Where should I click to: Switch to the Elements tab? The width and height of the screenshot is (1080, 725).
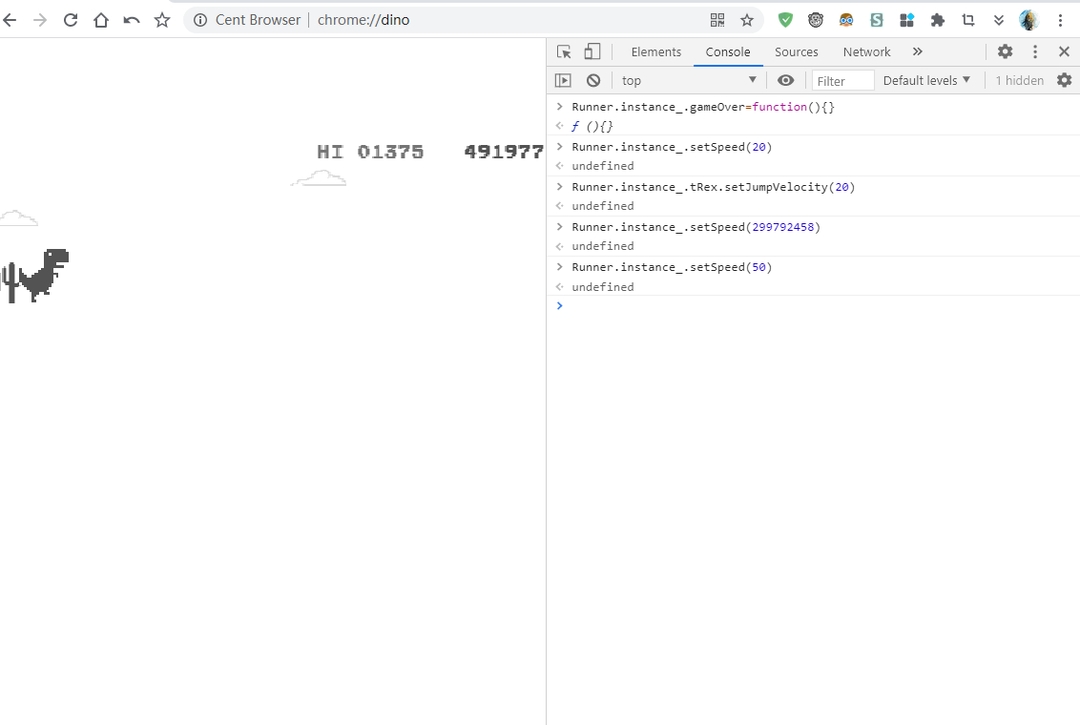click(x=656, y=52)
